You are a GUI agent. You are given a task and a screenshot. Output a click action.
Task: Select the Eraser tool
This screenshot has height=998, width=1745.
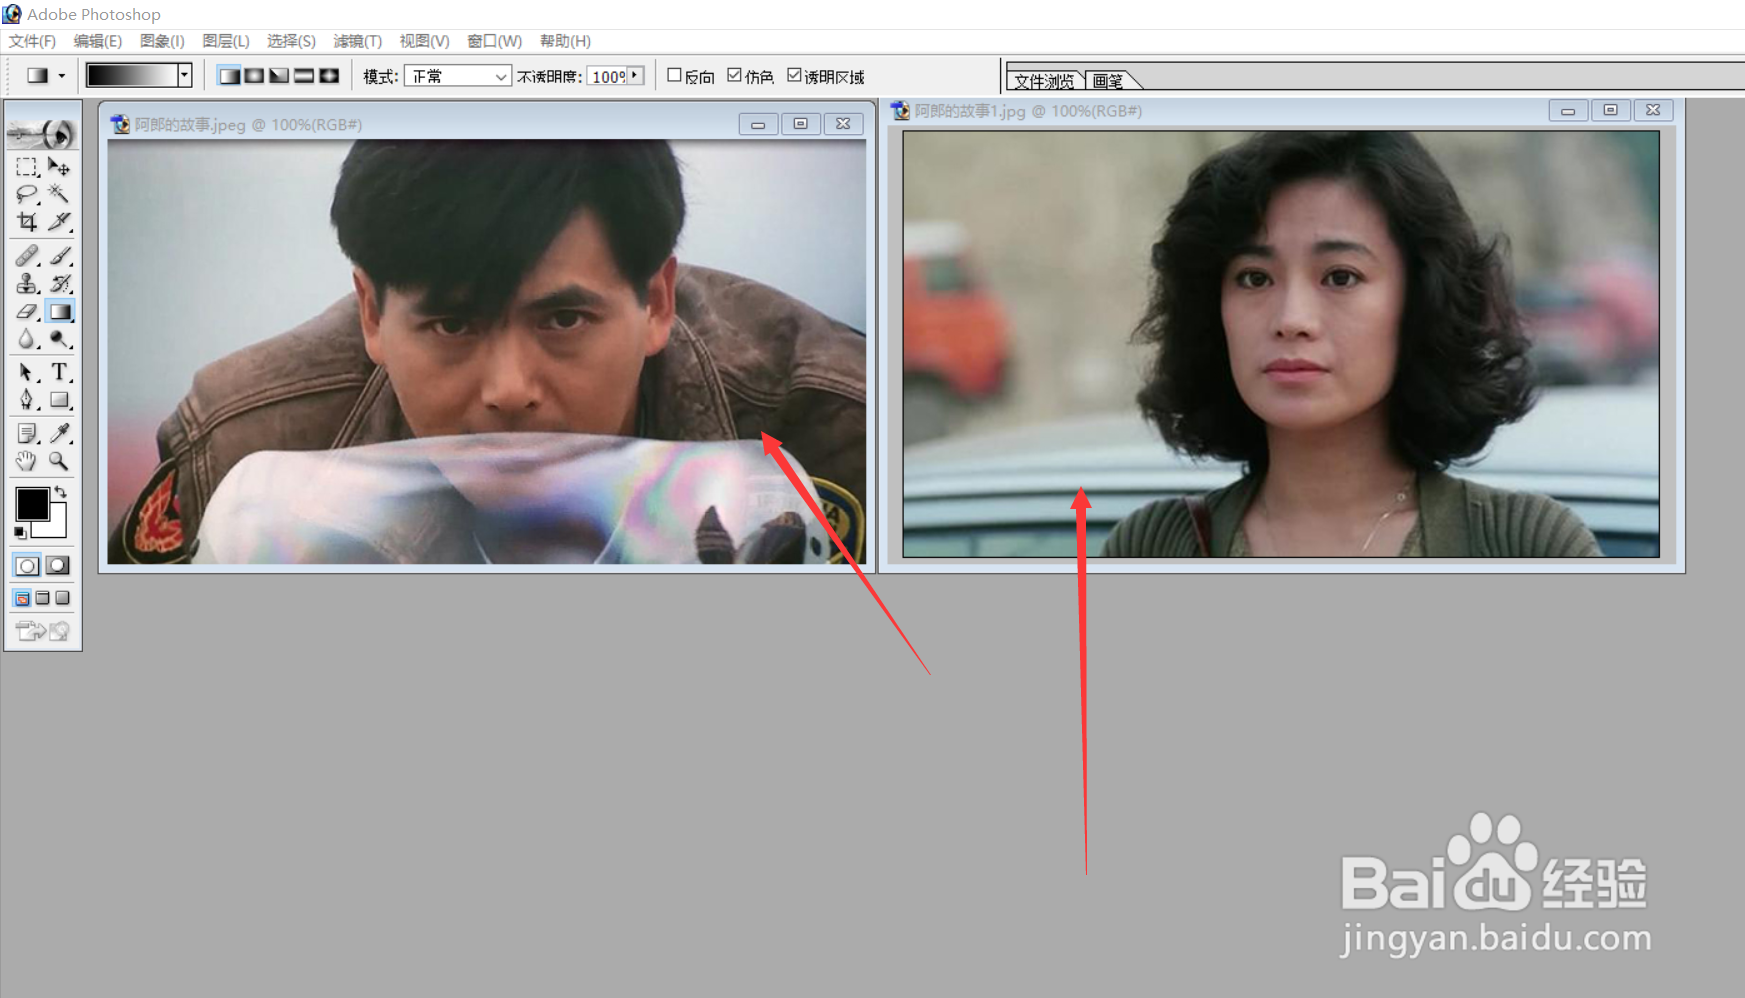[x=27, y=312]
